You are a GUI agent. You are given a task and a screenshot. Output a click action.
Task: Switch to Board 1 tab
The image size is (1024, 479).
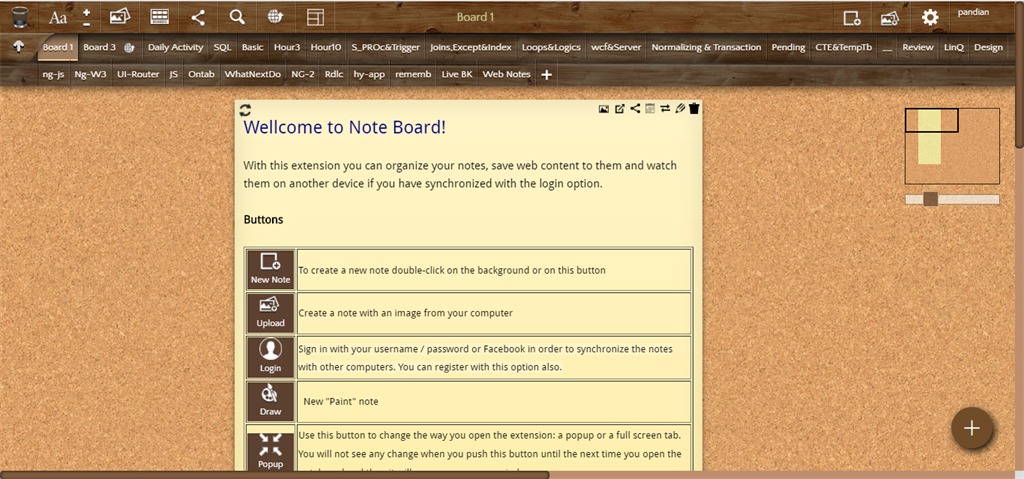[x=58, y=47]
